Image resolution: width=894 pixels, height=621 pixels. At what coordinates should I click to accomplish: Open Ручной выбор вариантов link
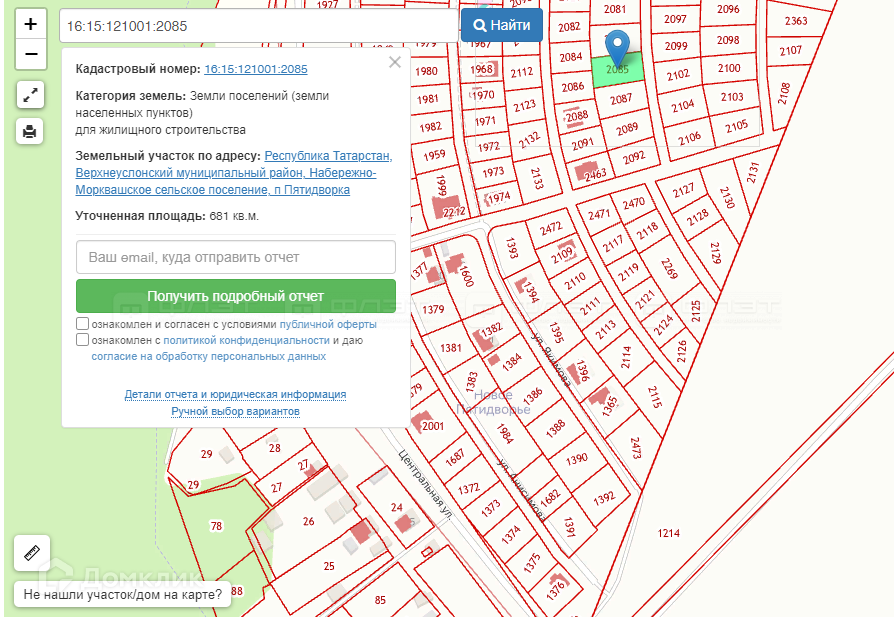click(235, 412)
